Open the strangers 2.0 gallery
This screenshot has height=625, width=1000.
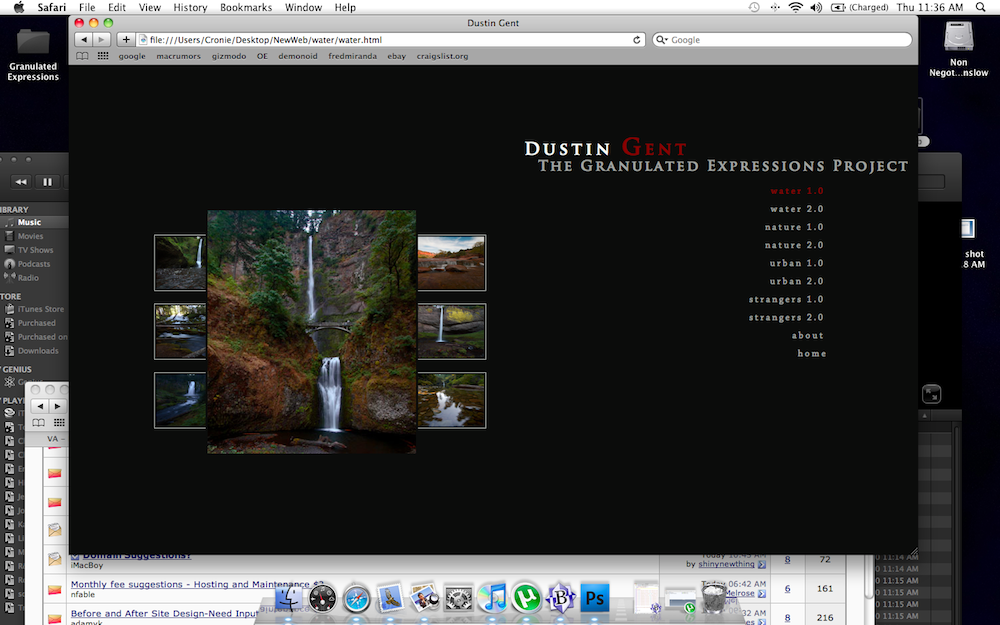[786, 317]
